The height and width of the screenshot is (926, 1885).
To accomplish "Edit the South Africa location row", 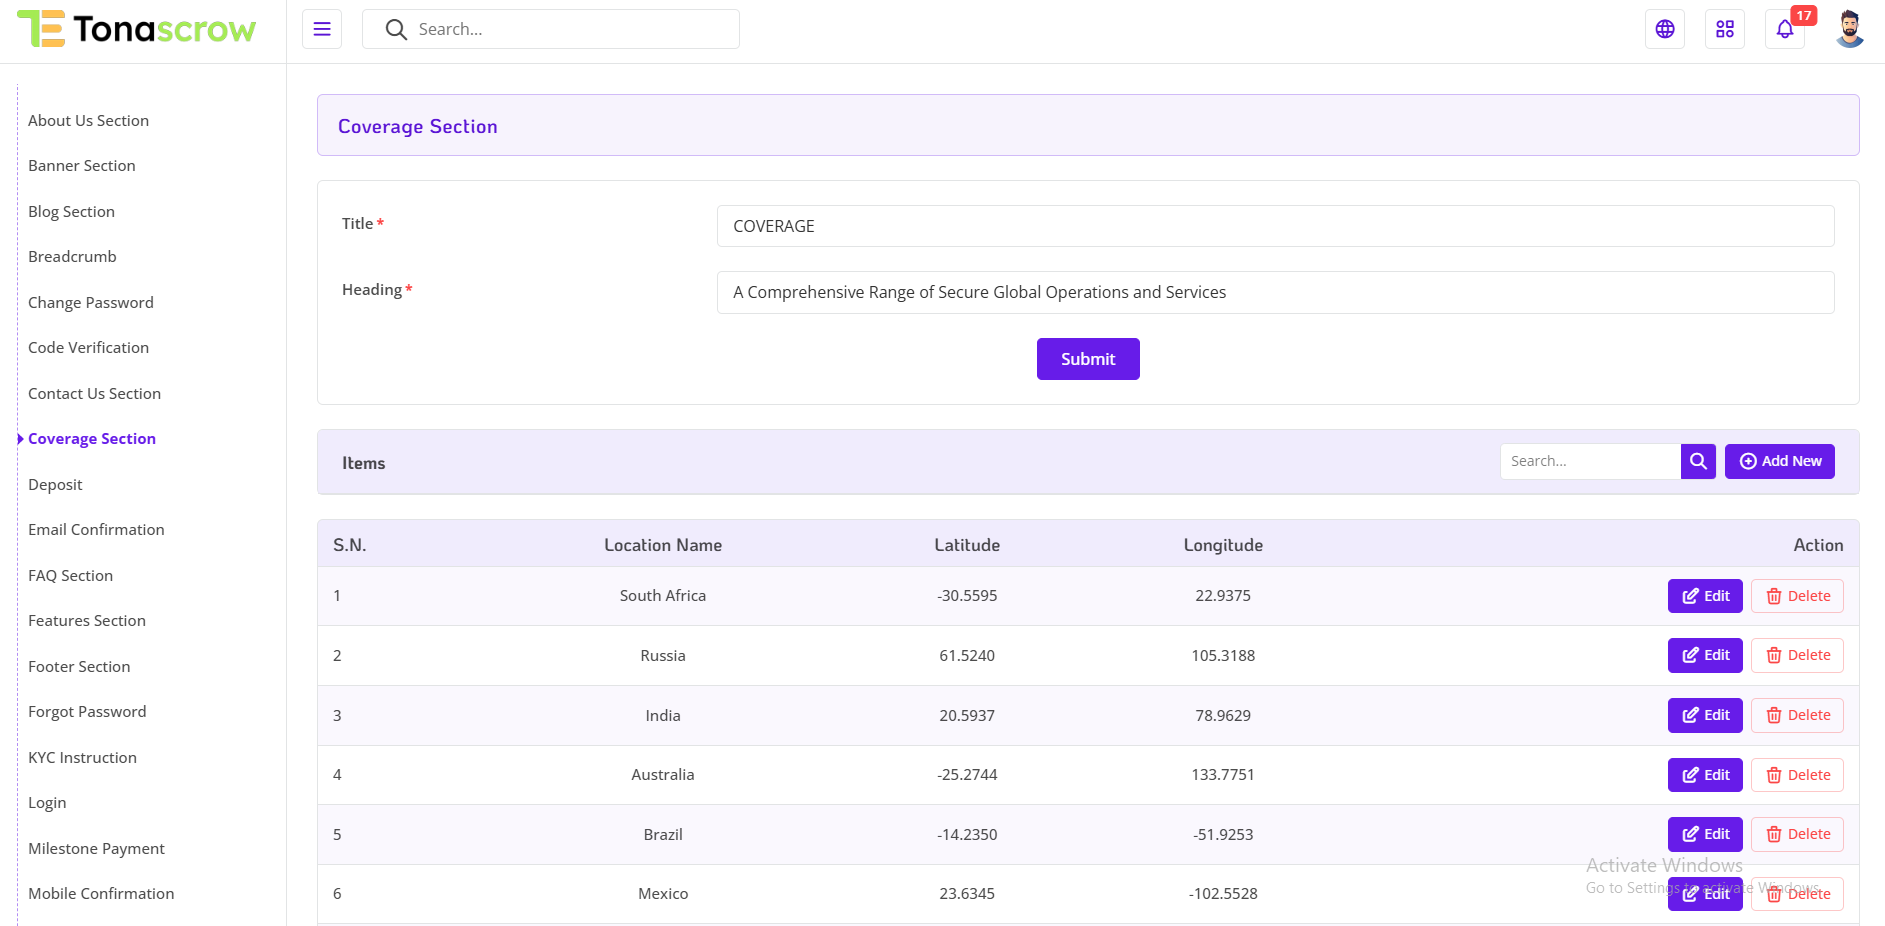I will pyautogui.click(x=1705, y=596).
